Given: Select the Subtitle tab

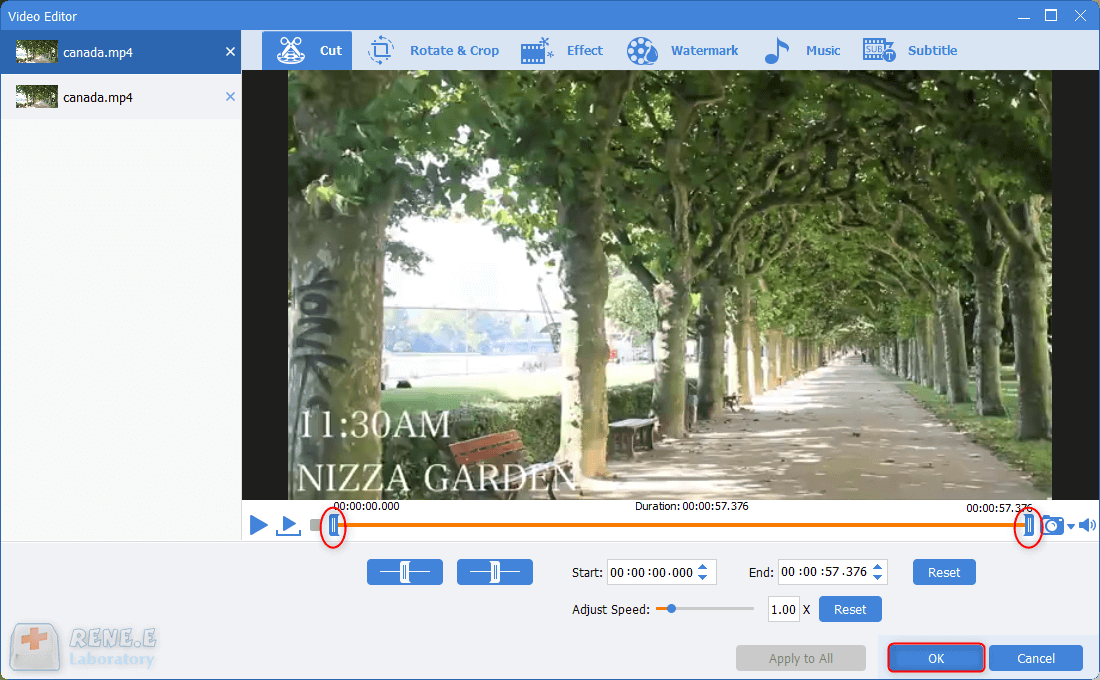Looking at the screenshot, I should [x=910, y=51].
